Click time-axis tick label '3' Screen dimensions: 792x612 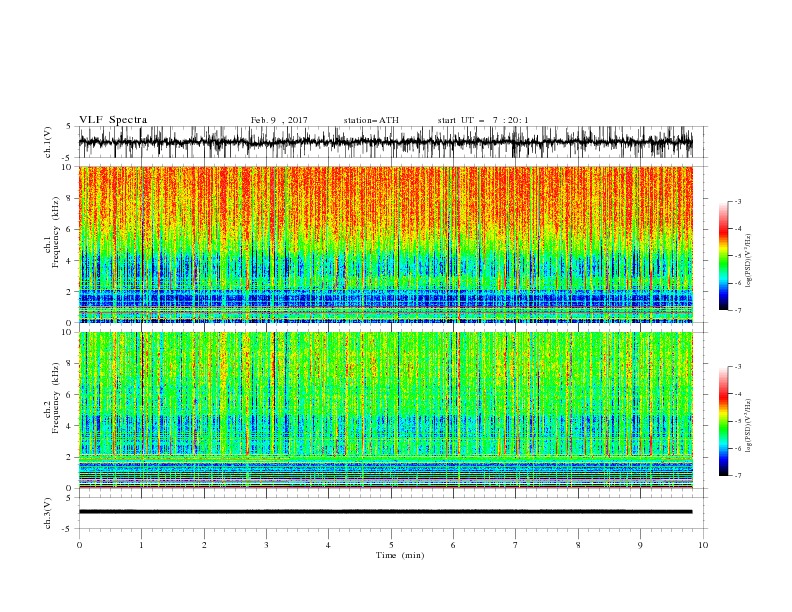(x=266, y=545)
